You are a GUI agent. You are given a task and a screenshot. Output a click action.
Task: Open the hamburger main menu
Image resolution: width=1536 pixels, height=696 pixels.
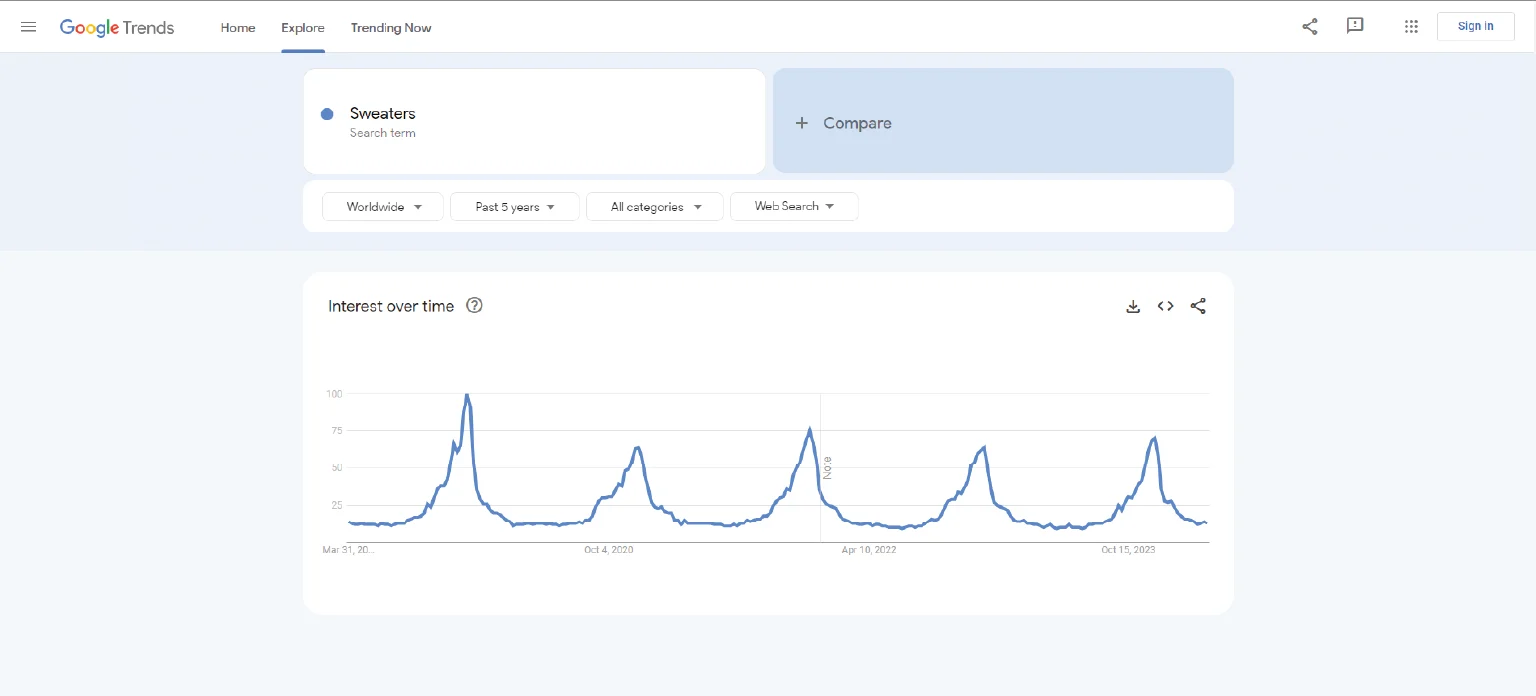click(x=28, y=27)
